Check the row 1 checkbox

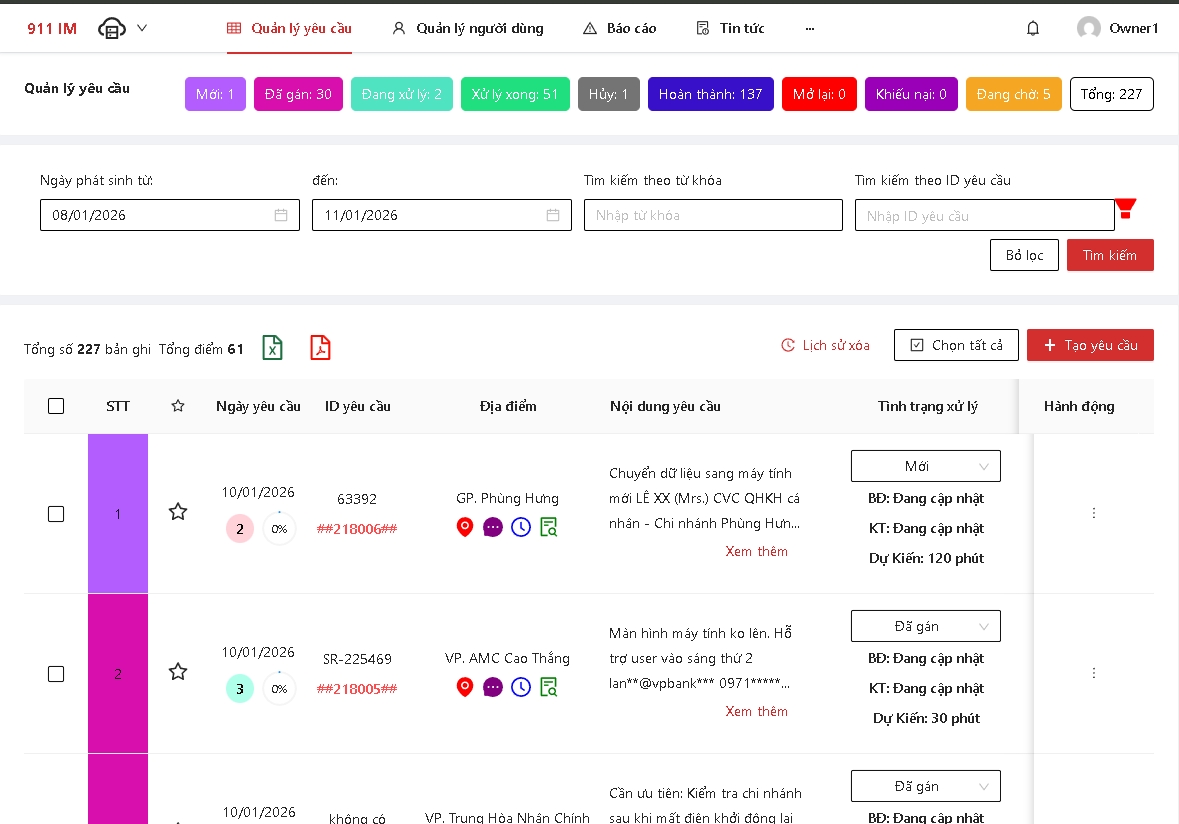pos(56,514)
